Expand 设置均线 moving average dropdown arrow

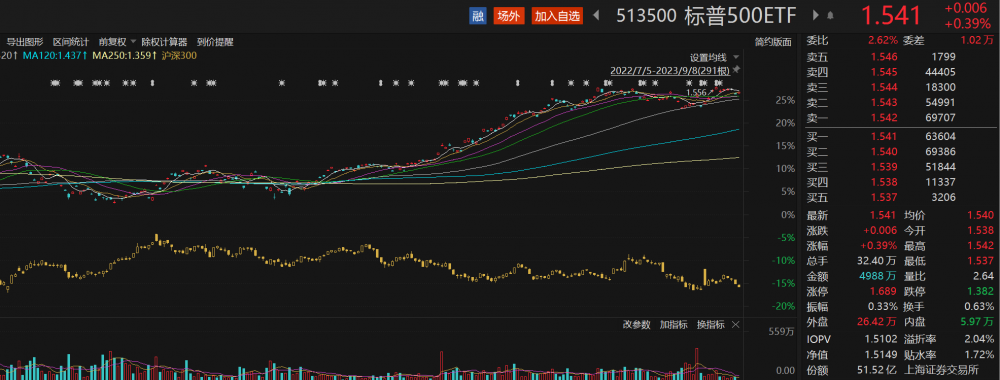click(735, 57)
